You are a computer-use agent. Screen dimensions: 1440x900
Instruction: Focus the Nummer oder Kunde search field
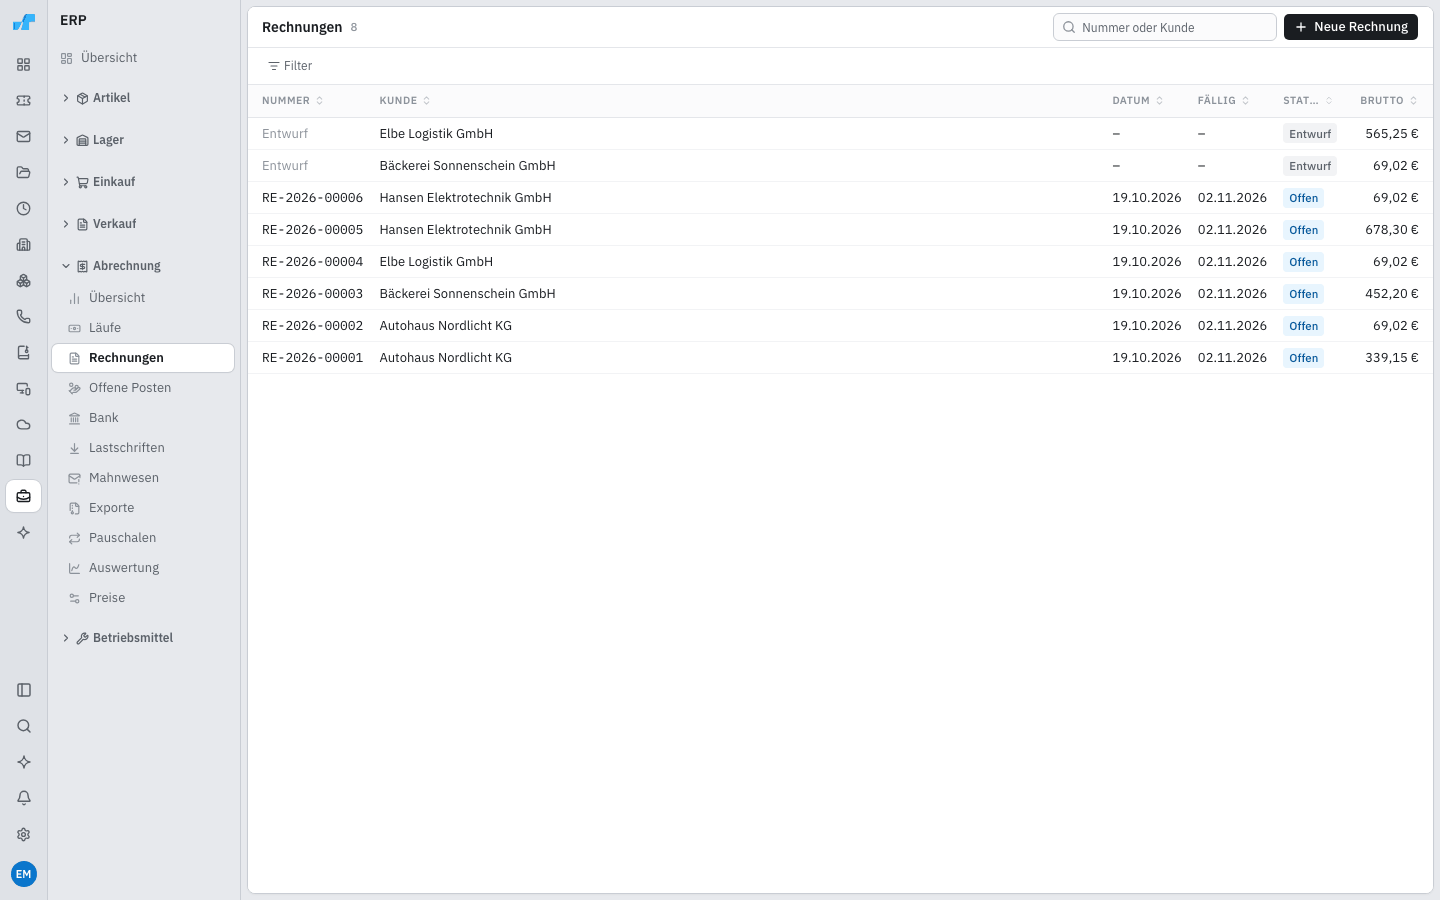[1165, 27]
